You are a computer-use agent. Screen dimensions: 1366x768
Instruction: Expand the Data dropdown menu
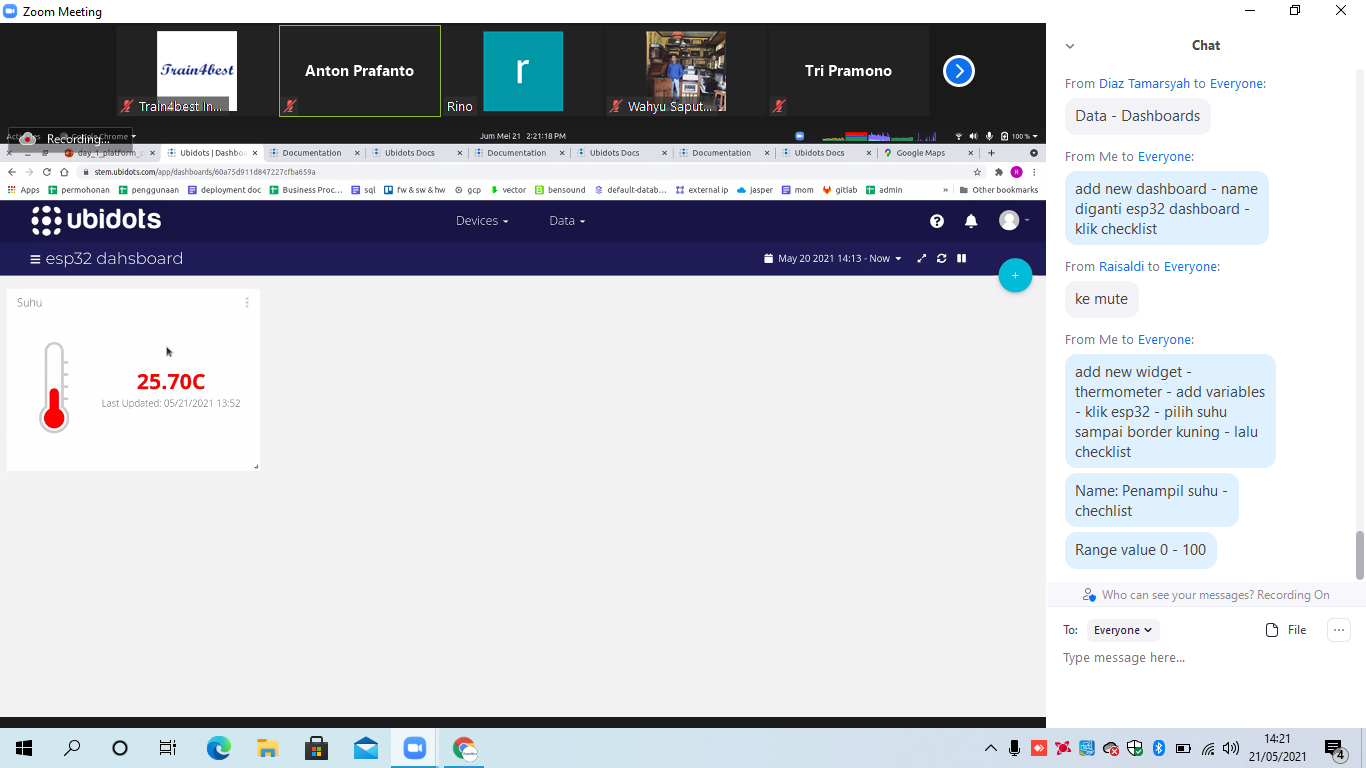click(x=566, y=221)
